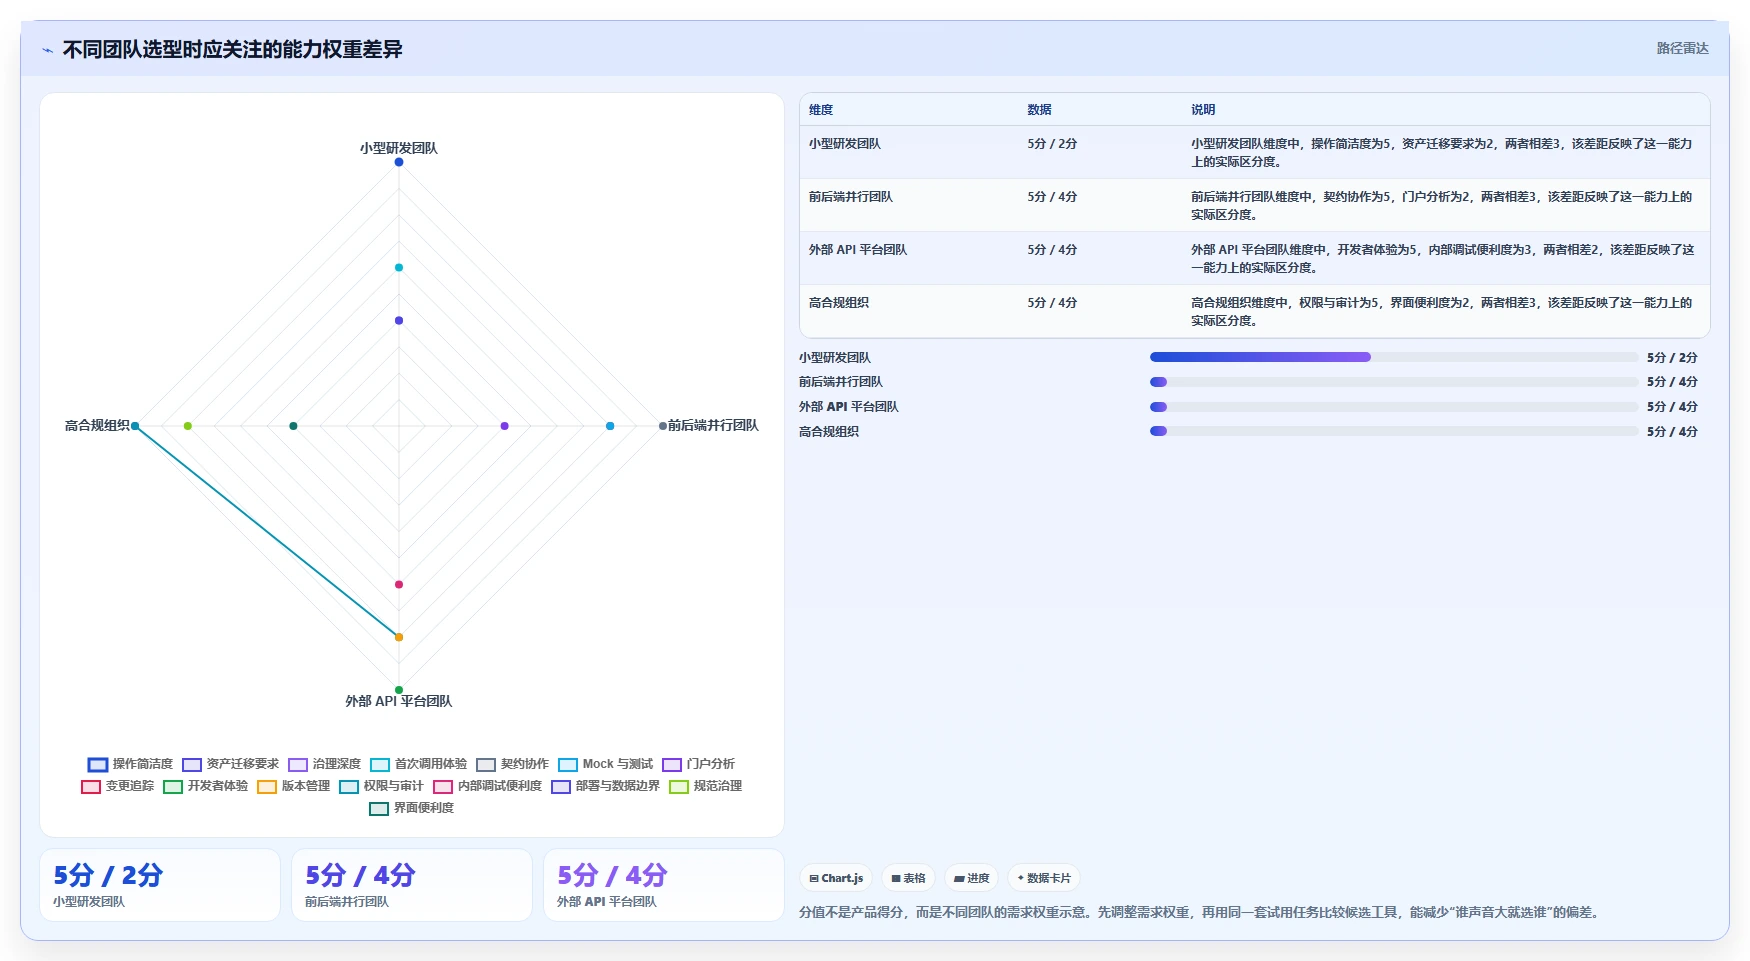Click the 维度 table column header
This screenshot has height=961, width=1750.
pyautogui.click(x=821, y=110)
